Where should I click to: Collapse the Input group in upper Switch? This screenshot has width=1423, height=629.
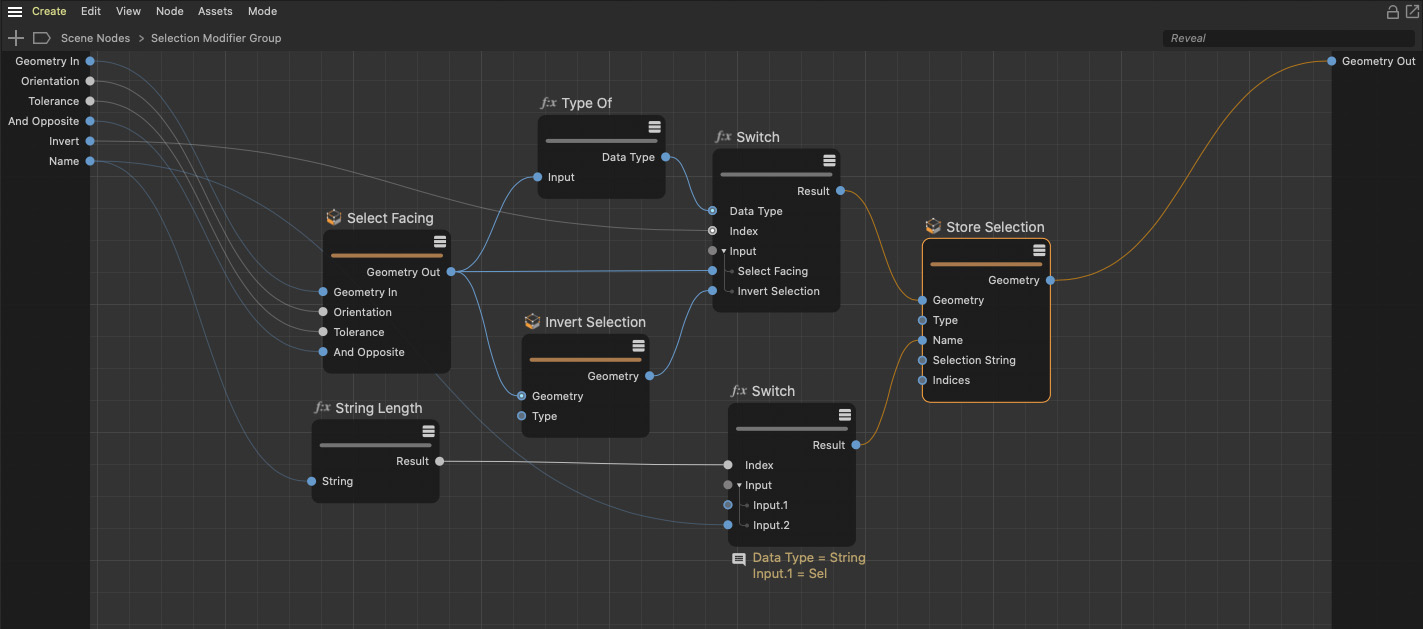[723, 251]
